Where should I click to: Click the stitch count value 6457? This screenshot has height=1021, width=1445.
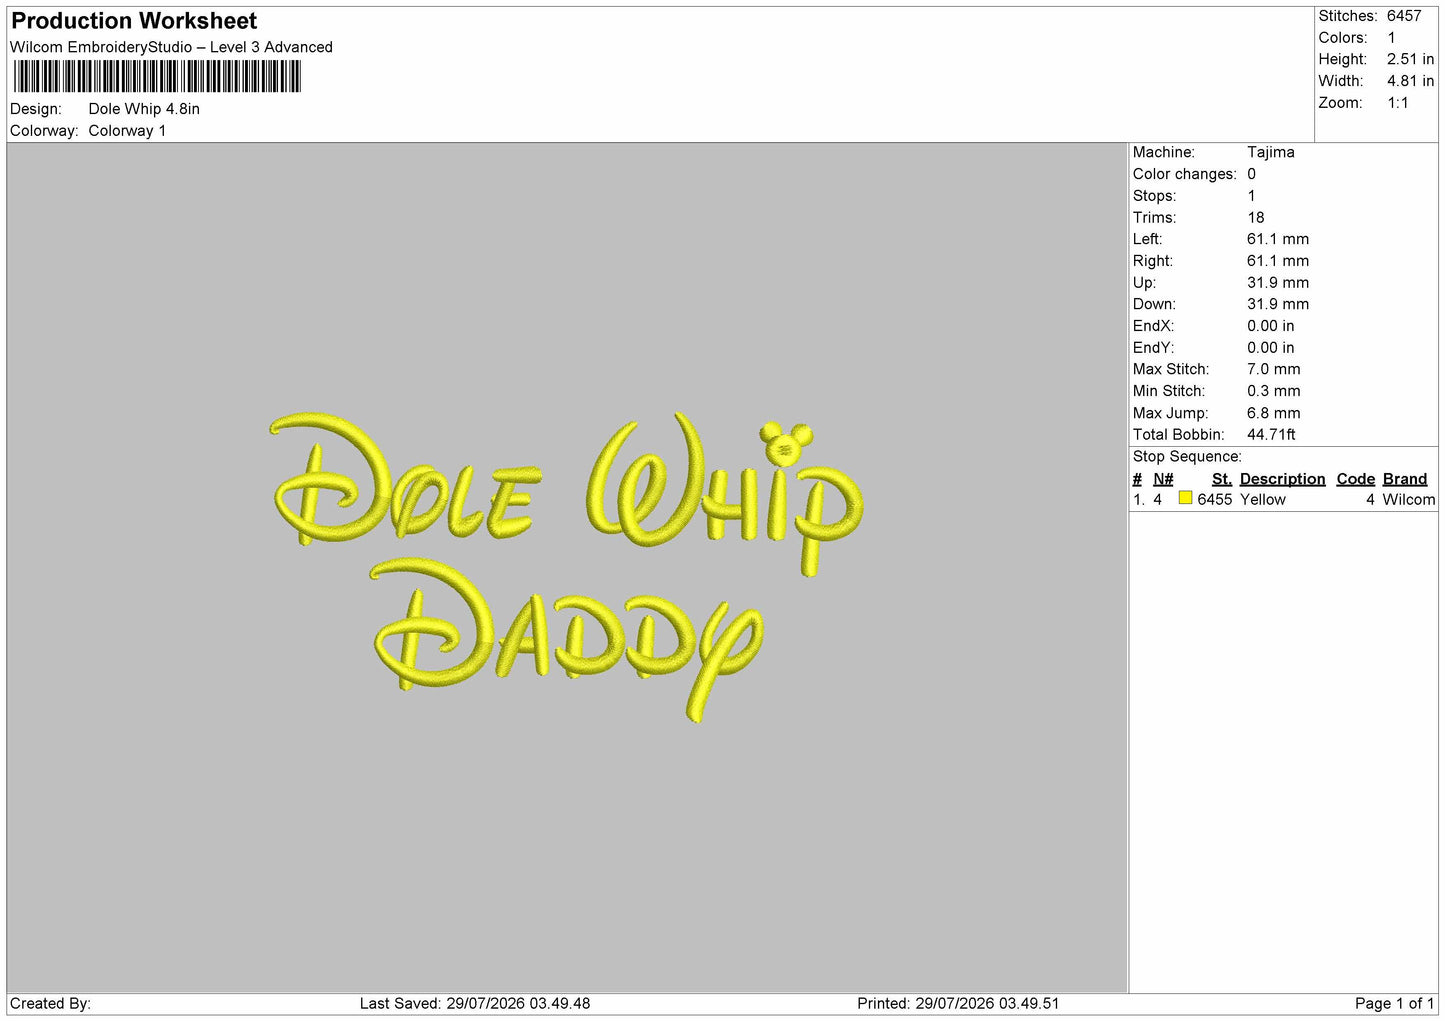tap(1403, 16)
